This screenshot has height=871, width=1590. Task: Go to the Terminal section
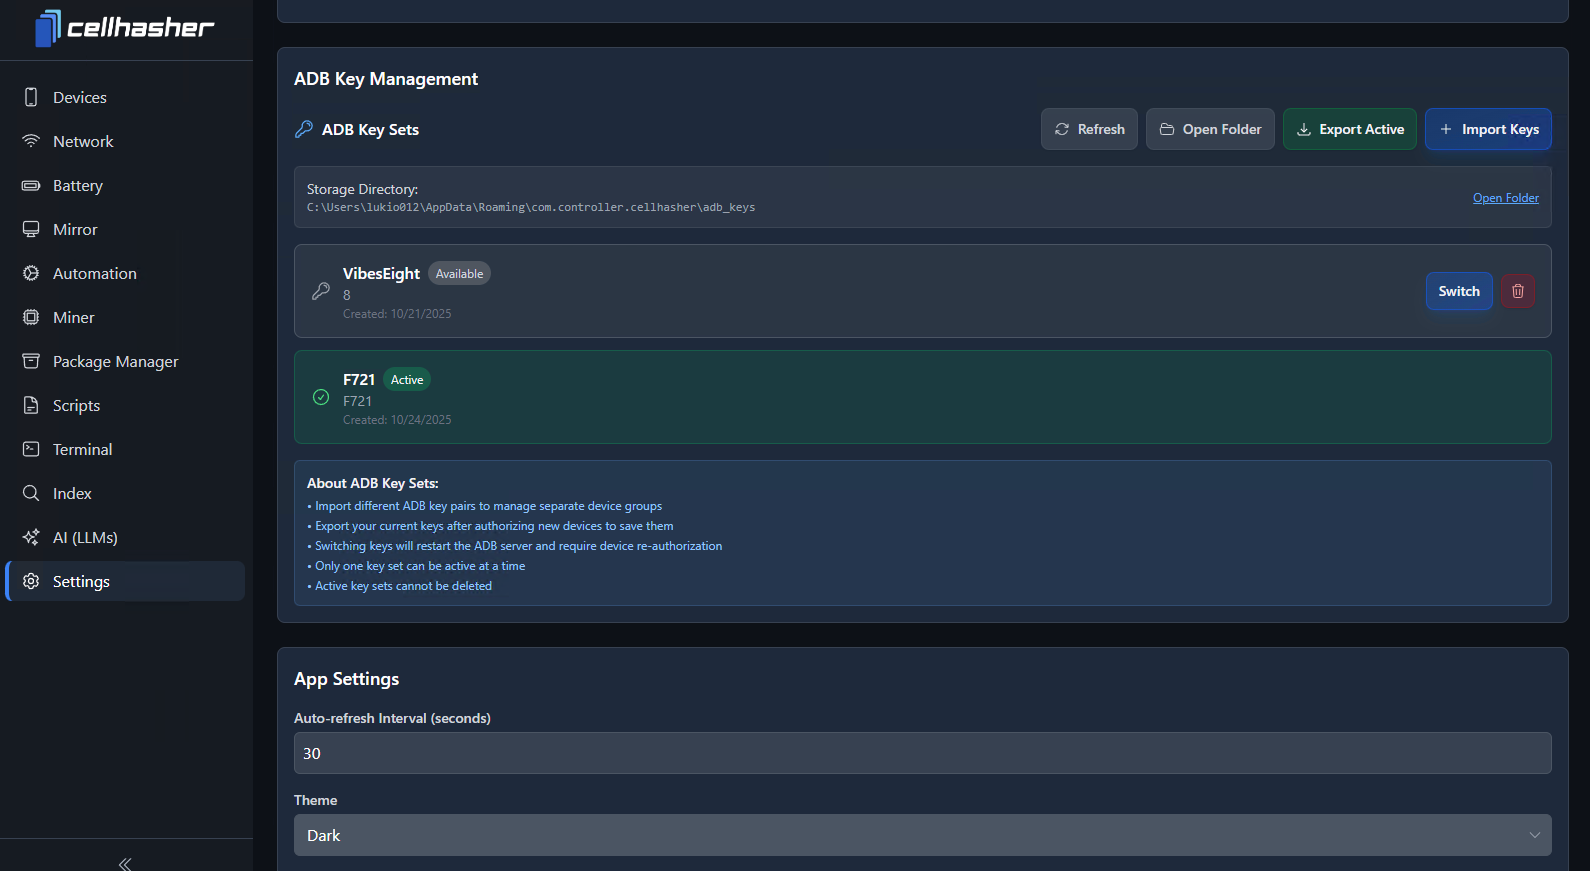pyautogui.click(x=82, y=449)
